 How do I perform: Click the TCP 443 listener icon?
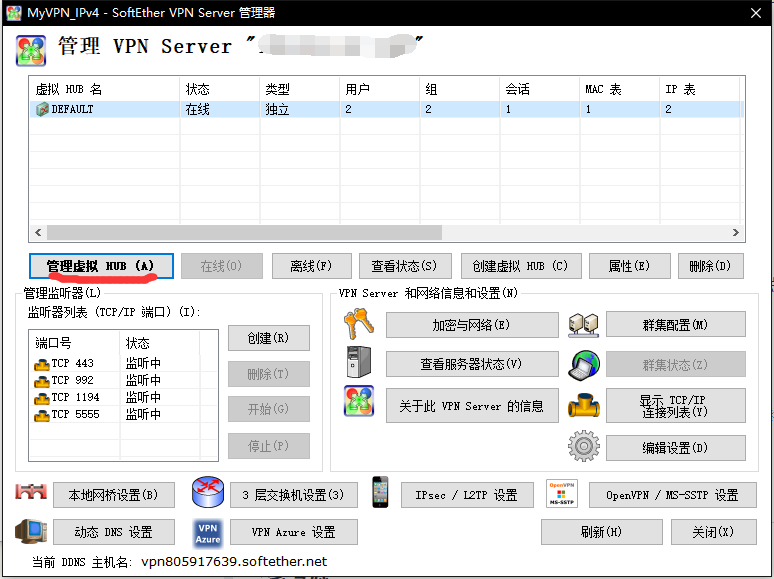42,364
